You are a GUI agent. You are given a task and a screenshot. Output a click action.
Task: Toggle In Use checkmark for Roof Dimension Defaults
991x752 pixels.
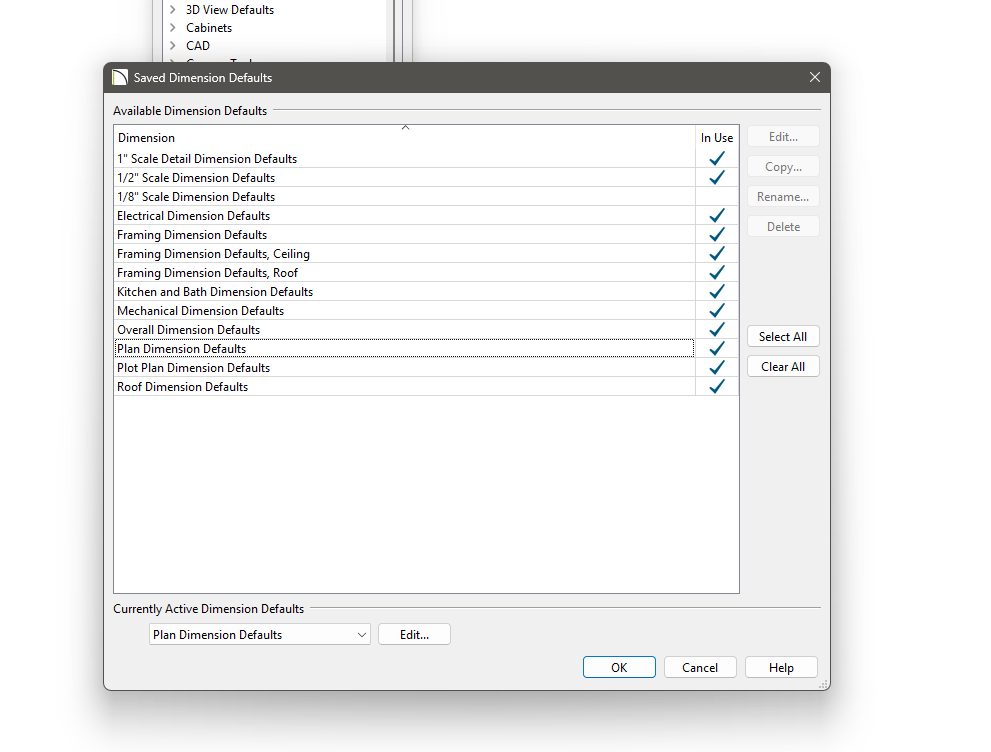tap(716, 387)
